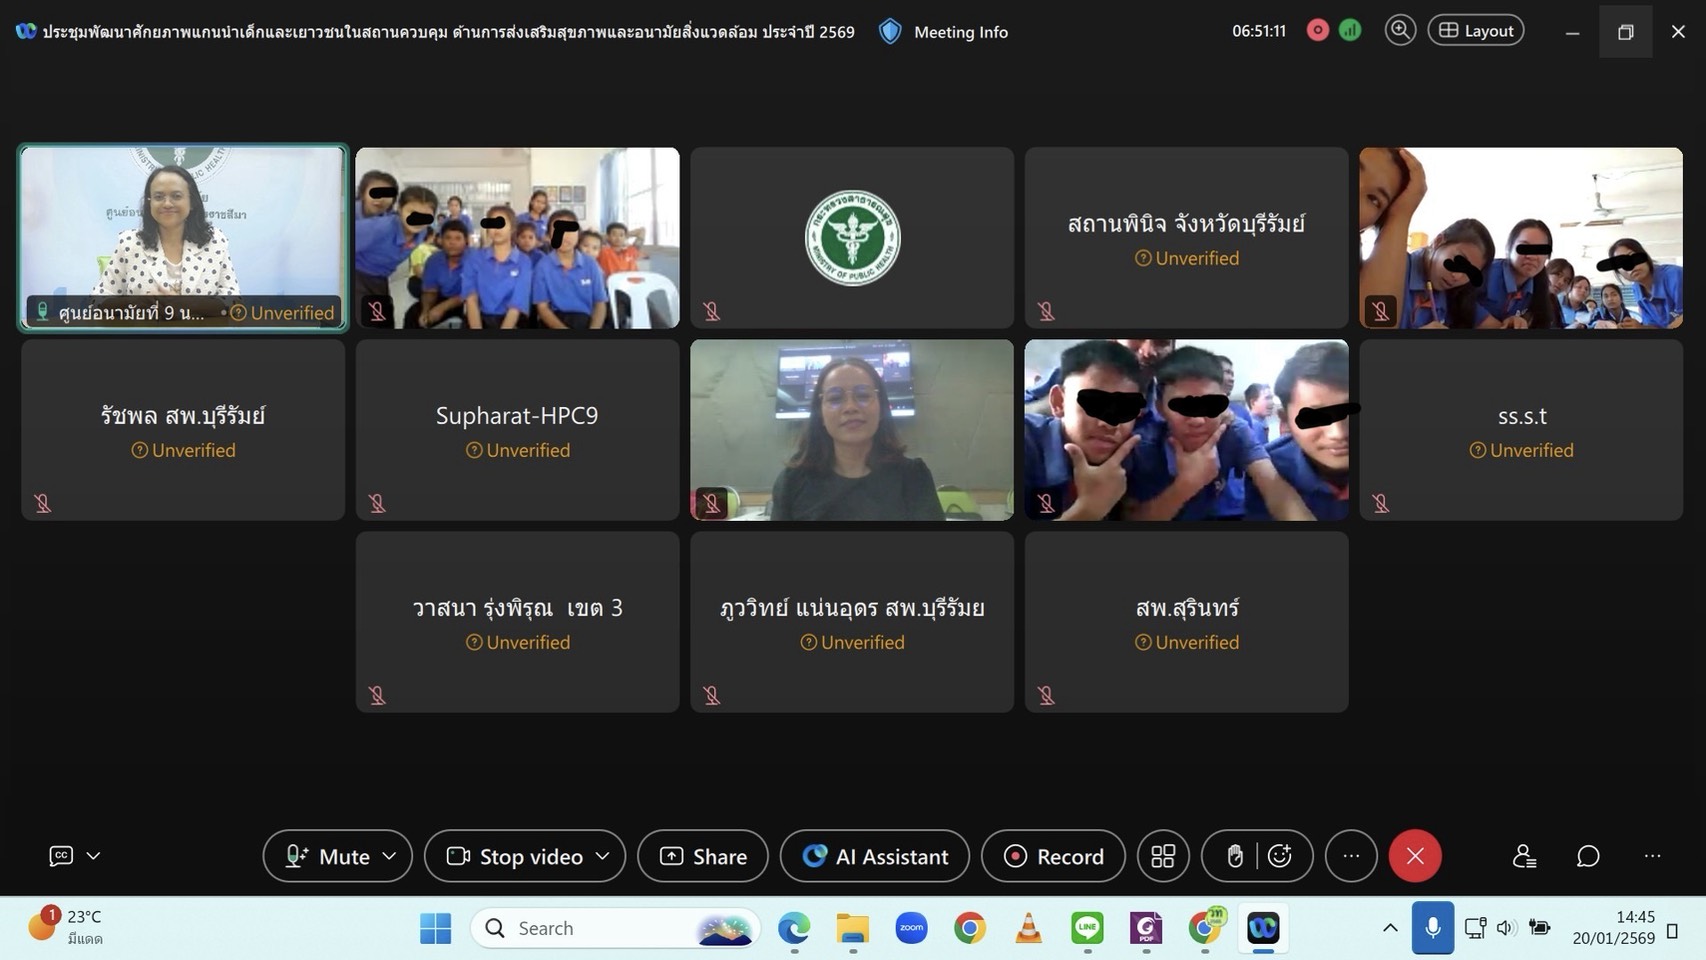Screen dimensions: 1706x960
Task: Leave meeting with red X button
Action: click(x=1415, y=856)
